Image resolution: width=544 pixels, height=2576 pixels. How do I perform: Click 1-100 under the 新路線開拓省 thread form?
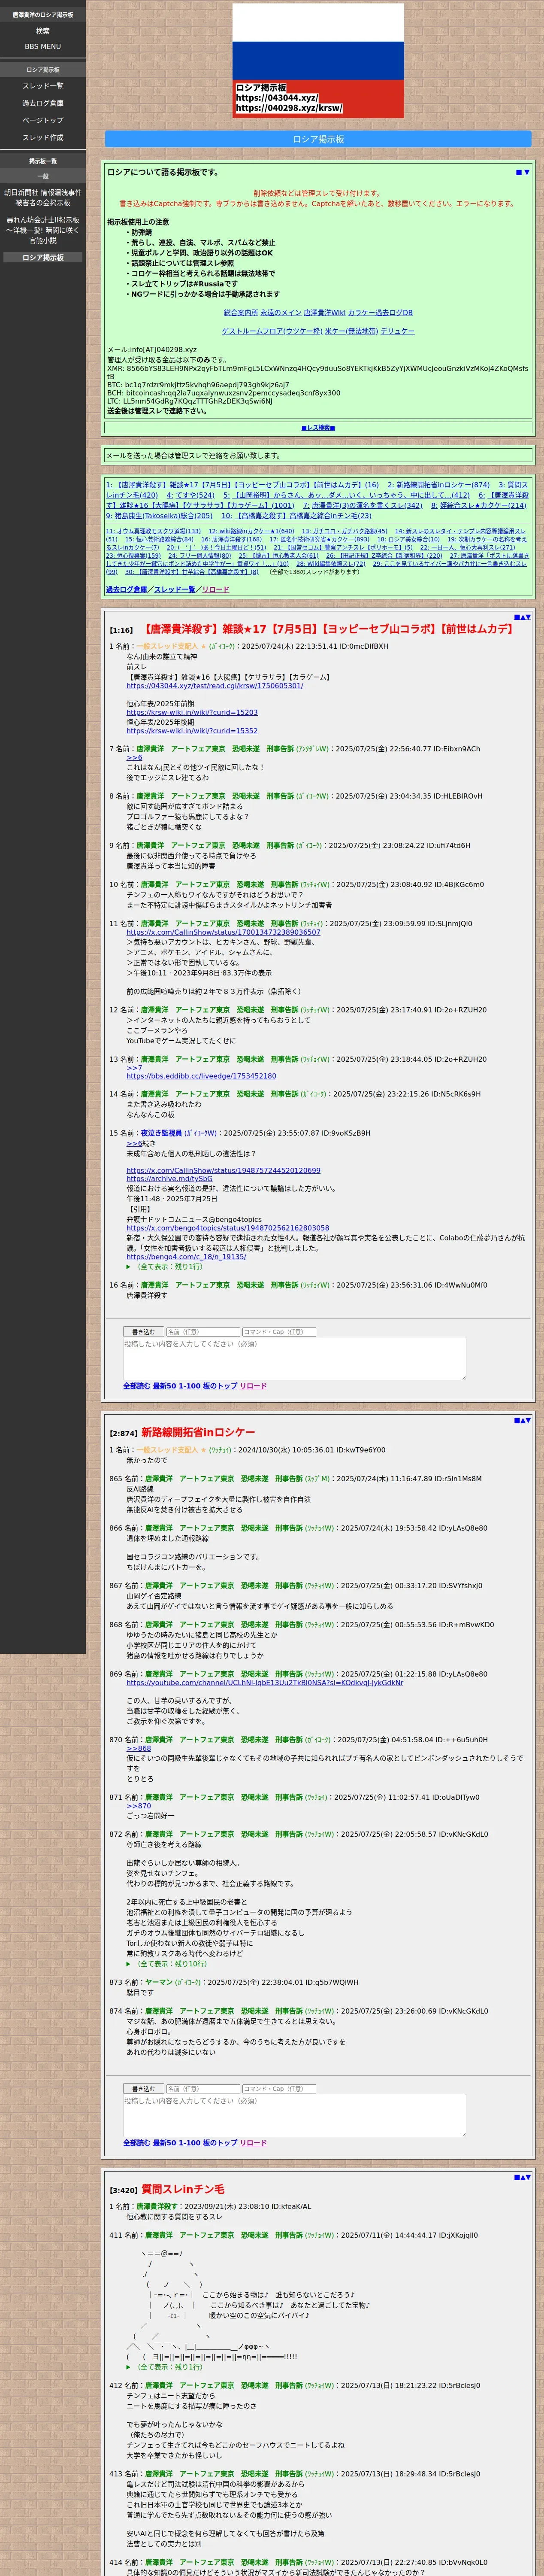pyautogui.click(x=189, y=2143)
